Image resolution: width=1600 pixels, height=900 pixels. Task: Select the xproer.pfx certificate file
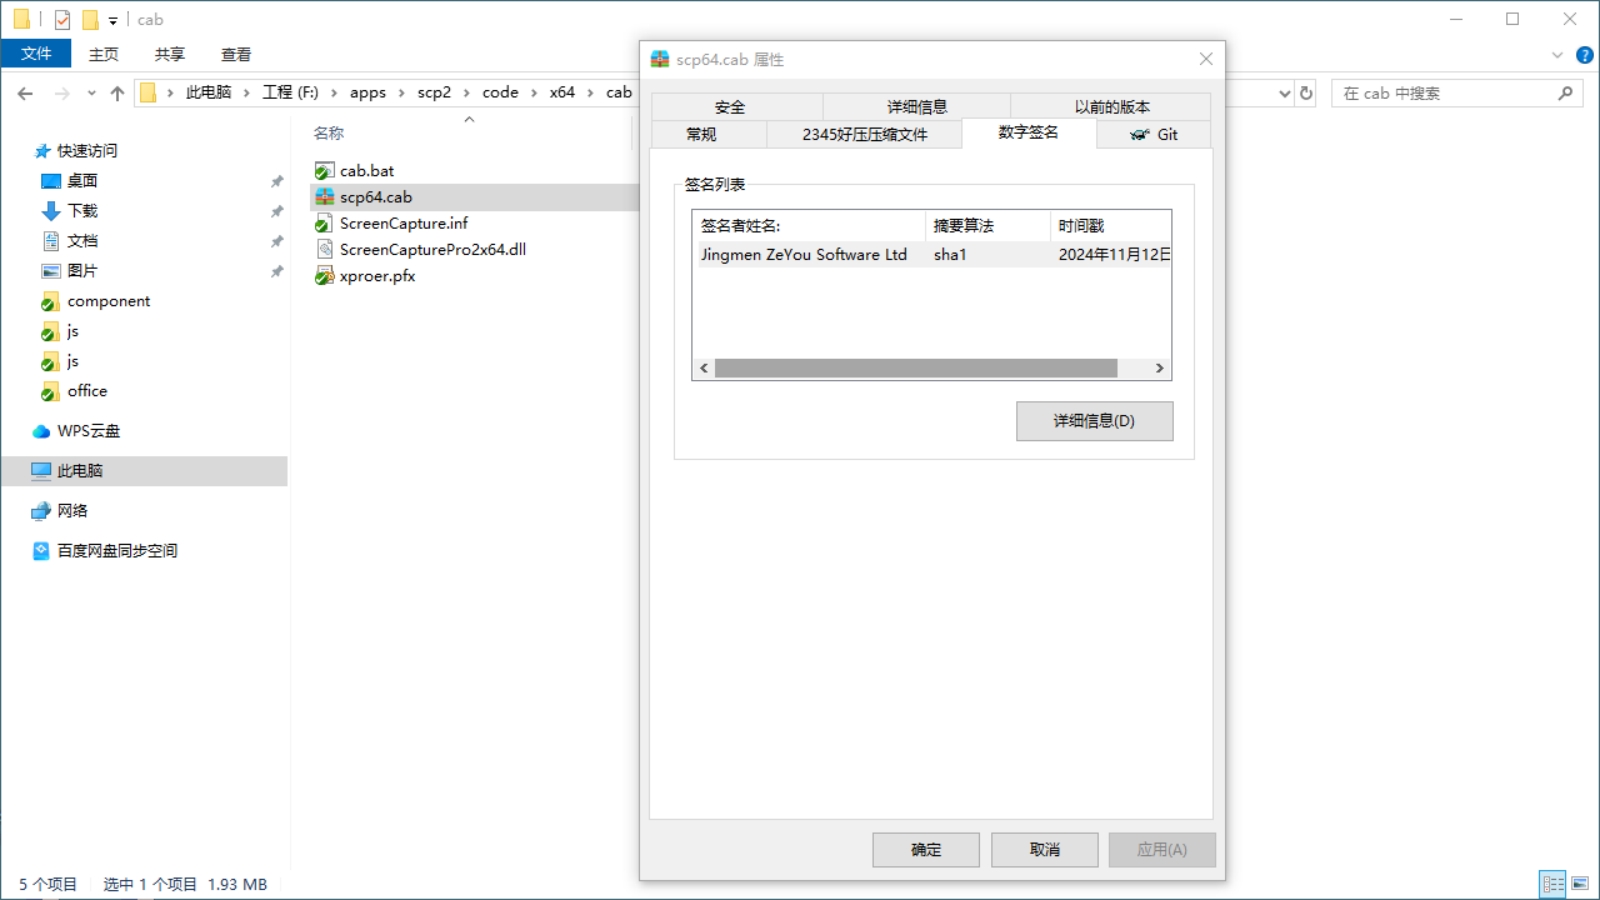pyautogui.click(x=377, y=276)
